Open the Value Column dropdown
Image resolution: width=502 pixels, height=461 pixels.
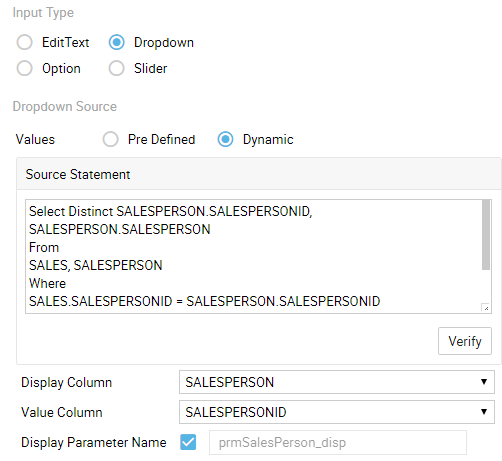point(337,412)
